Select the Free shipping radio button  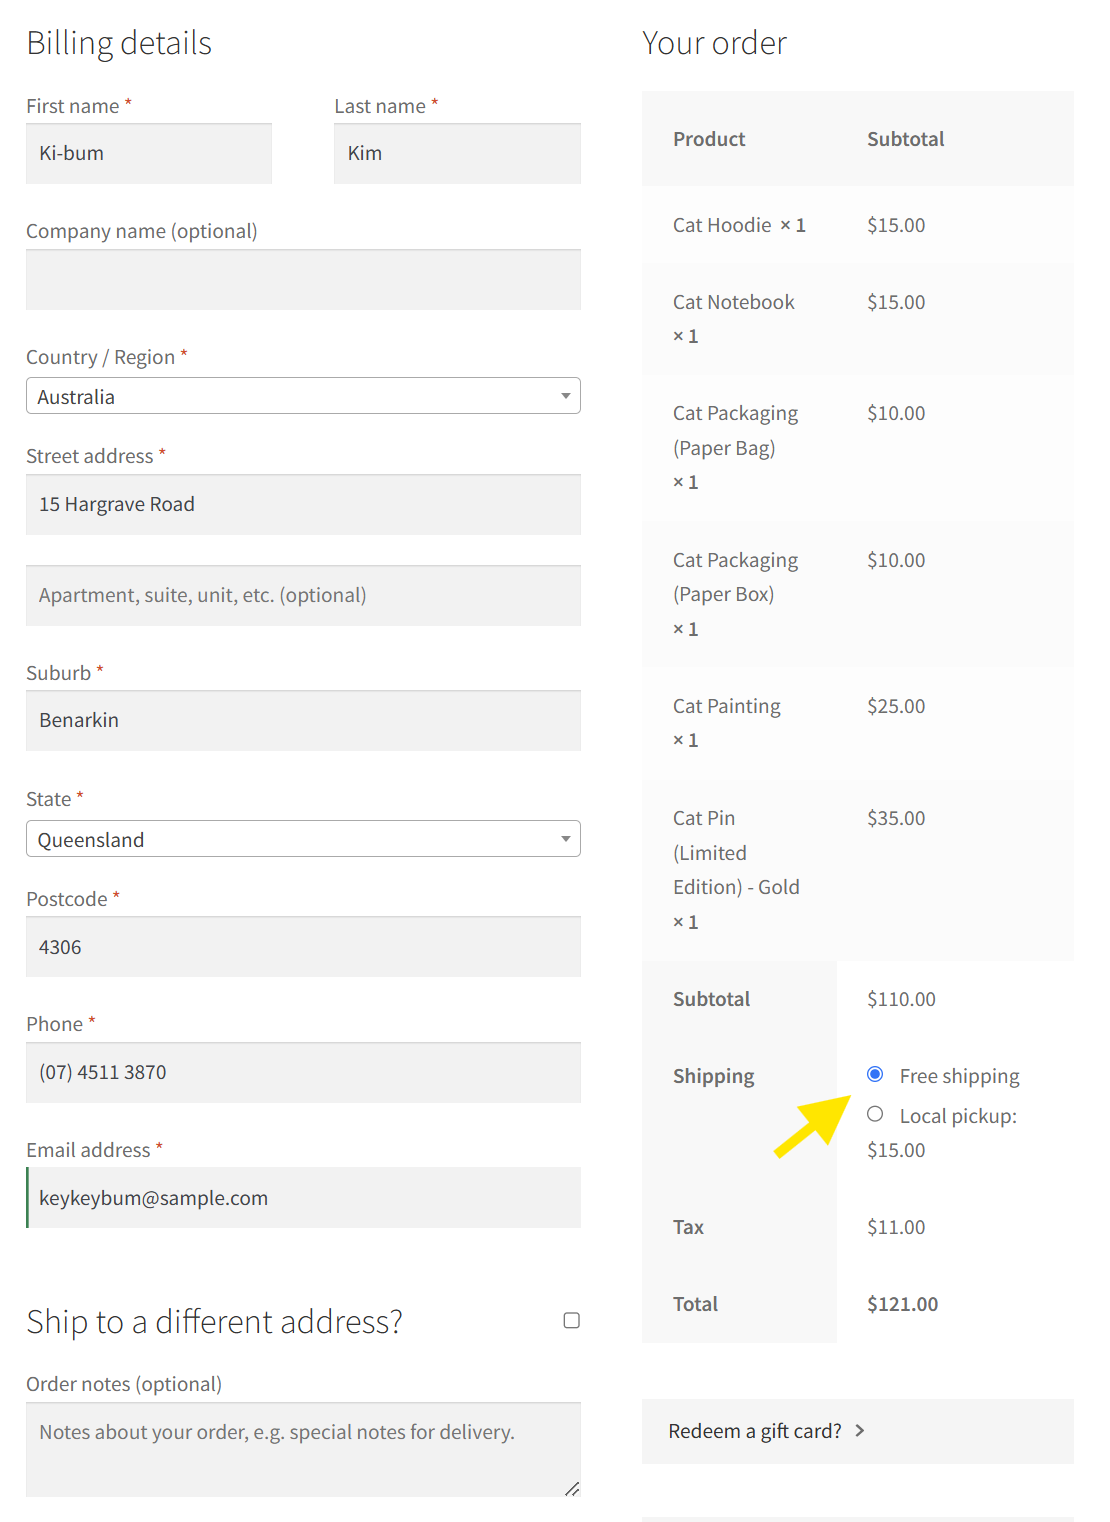[875, 1074]
